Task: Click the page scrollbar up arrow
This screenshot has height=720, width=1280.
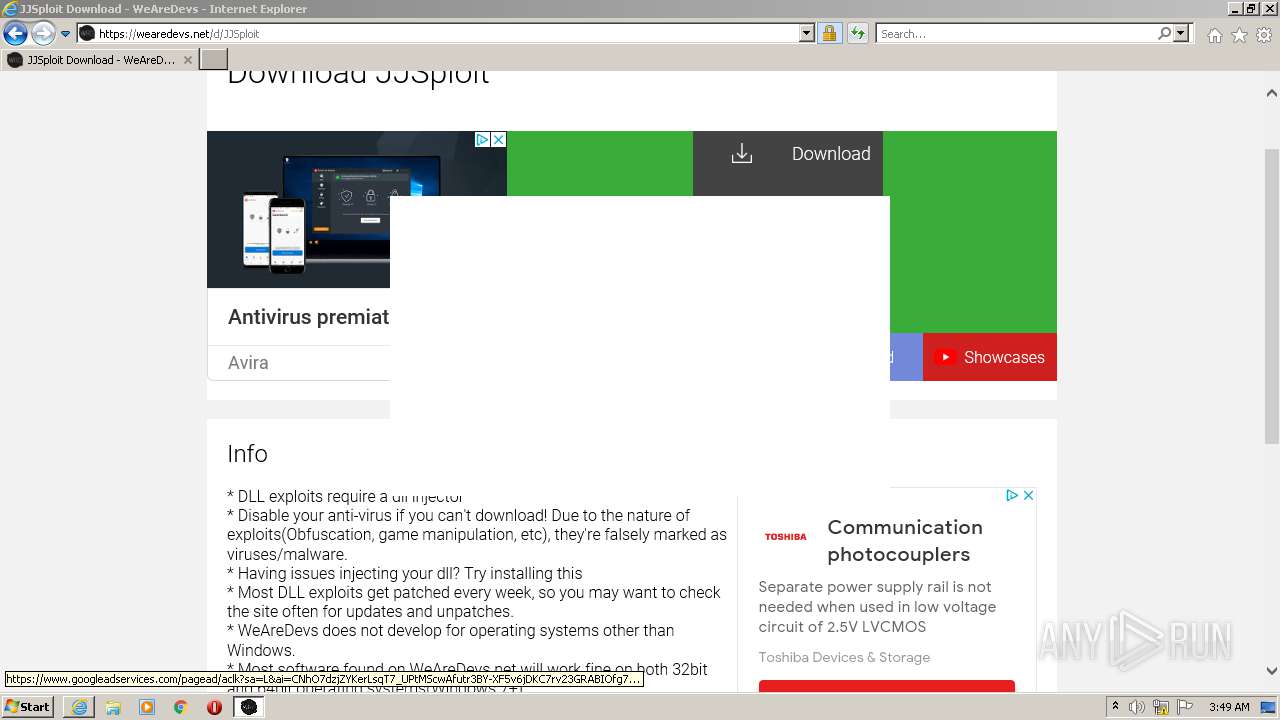Action: (x=1271, y=93)
